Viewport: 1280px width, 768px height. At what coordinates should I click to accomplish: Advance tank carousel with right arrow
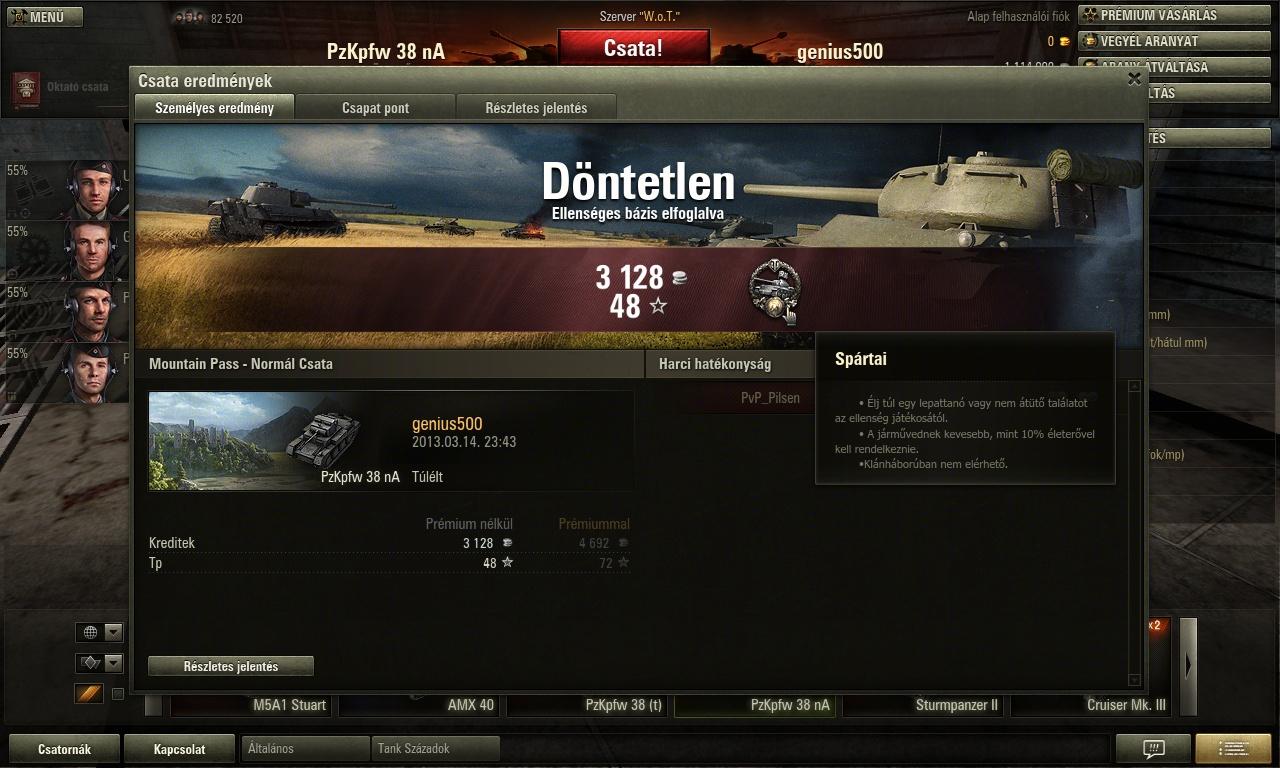[x=1188, y=666]
